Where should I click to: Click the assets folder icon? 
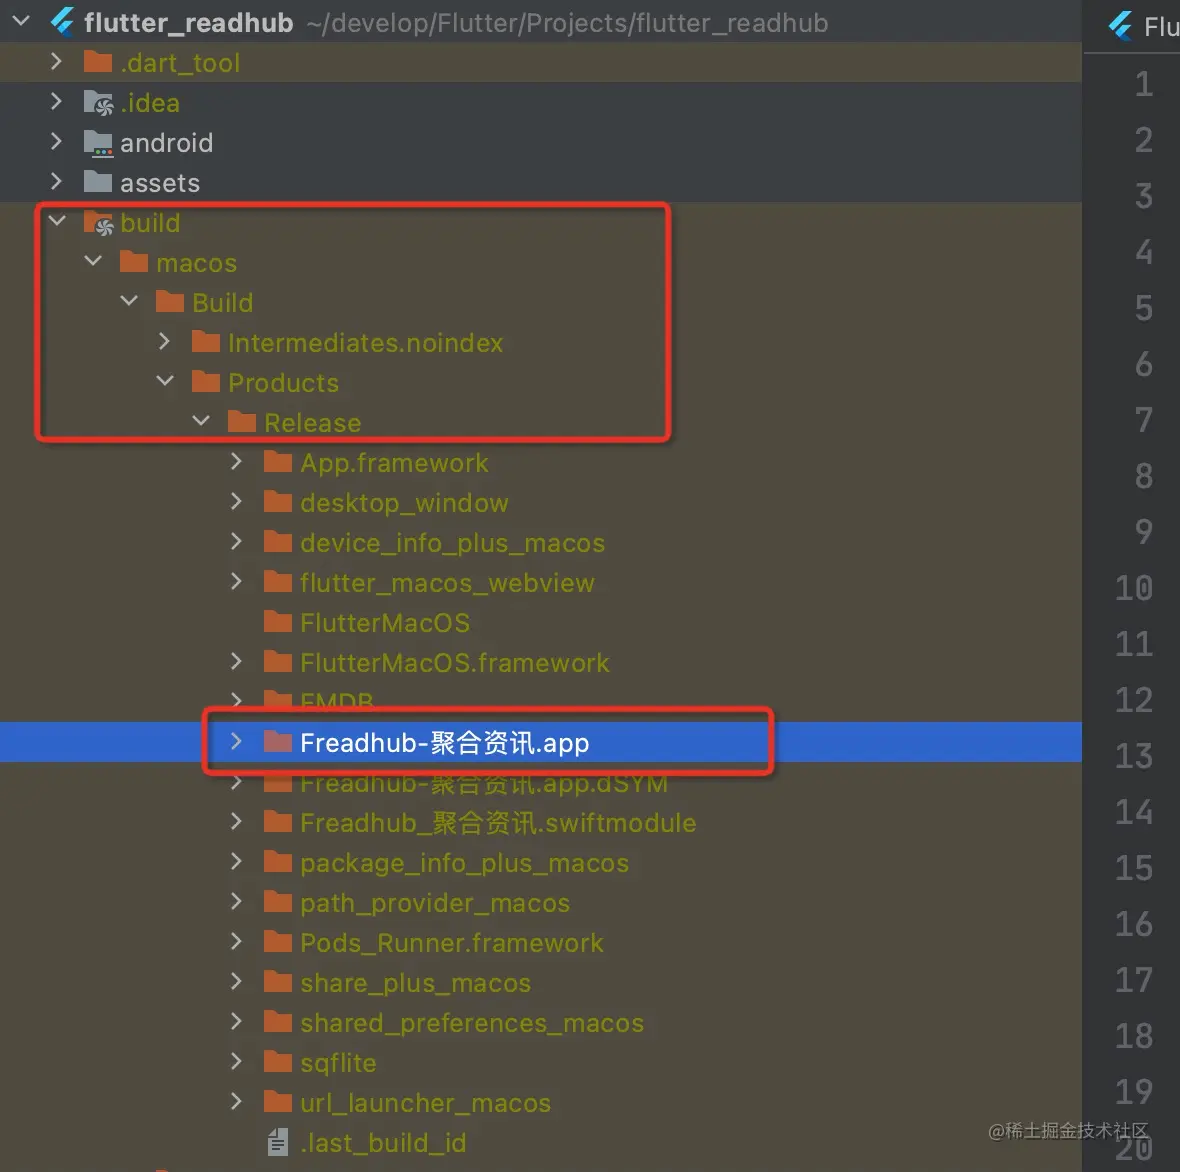(98, 181)
